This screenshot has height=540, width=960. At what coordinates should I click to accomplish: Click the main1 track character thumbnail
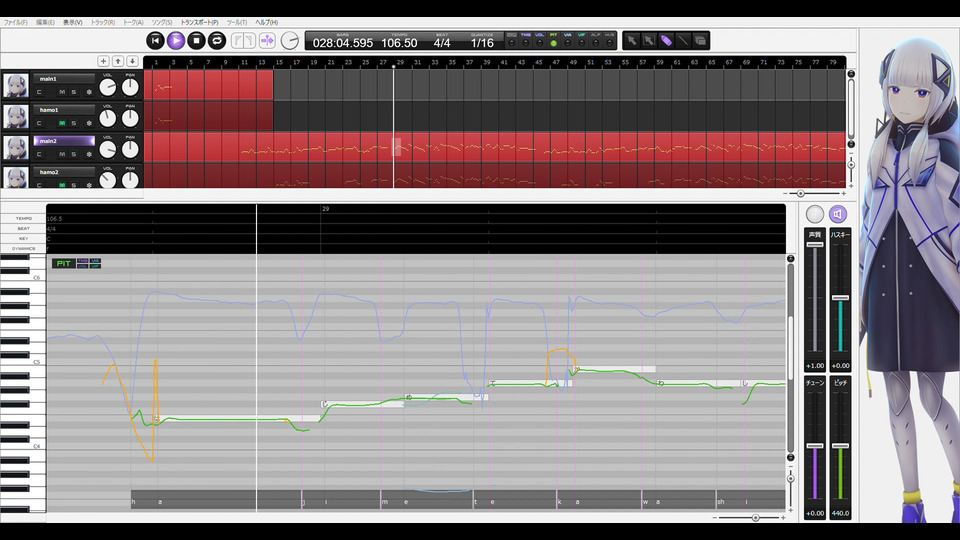click(x=16, y=85)
